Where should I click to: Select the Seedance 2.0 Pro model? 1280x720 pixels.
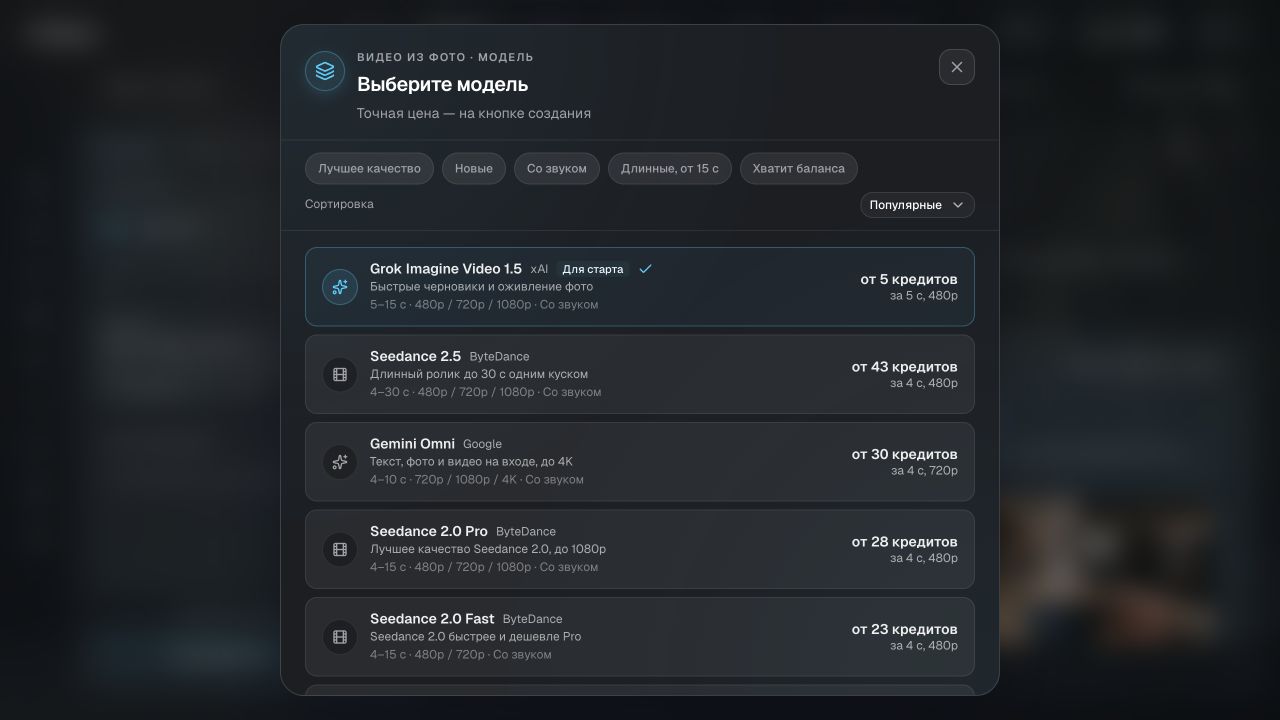pos(640,549)
